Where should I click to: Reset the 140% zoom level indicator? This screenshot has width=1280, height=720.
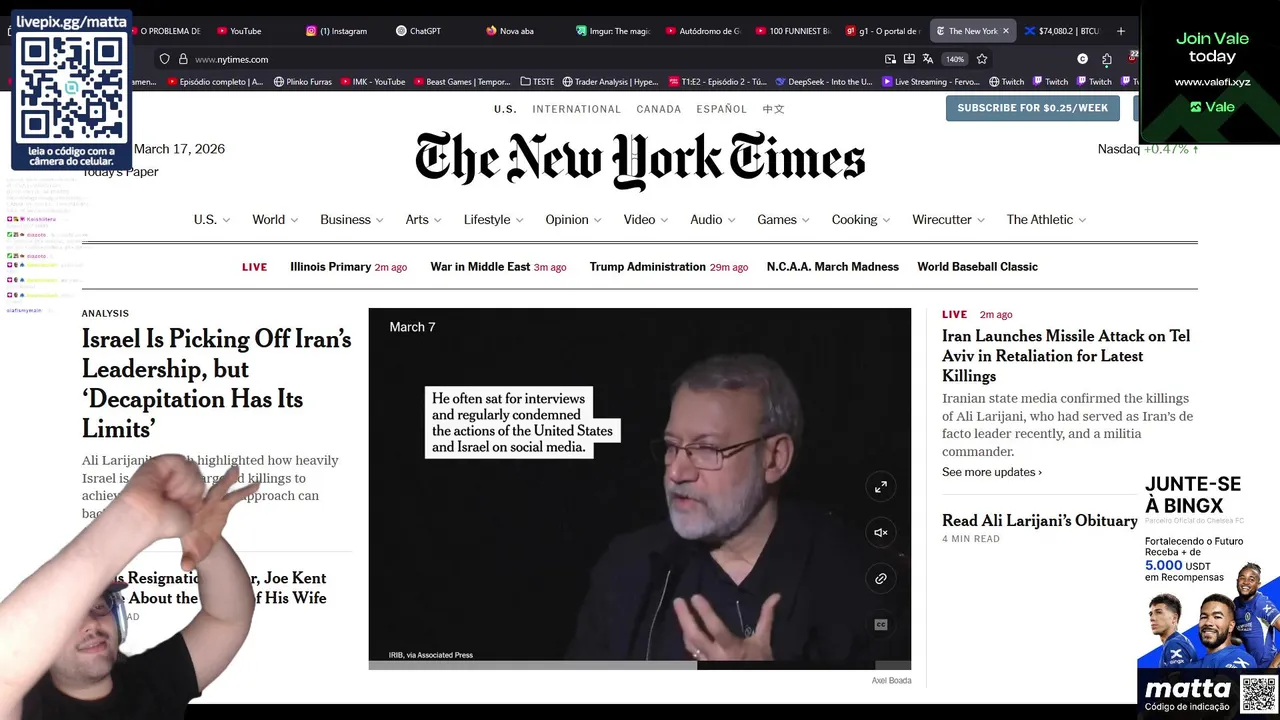(x=955, y=59)
